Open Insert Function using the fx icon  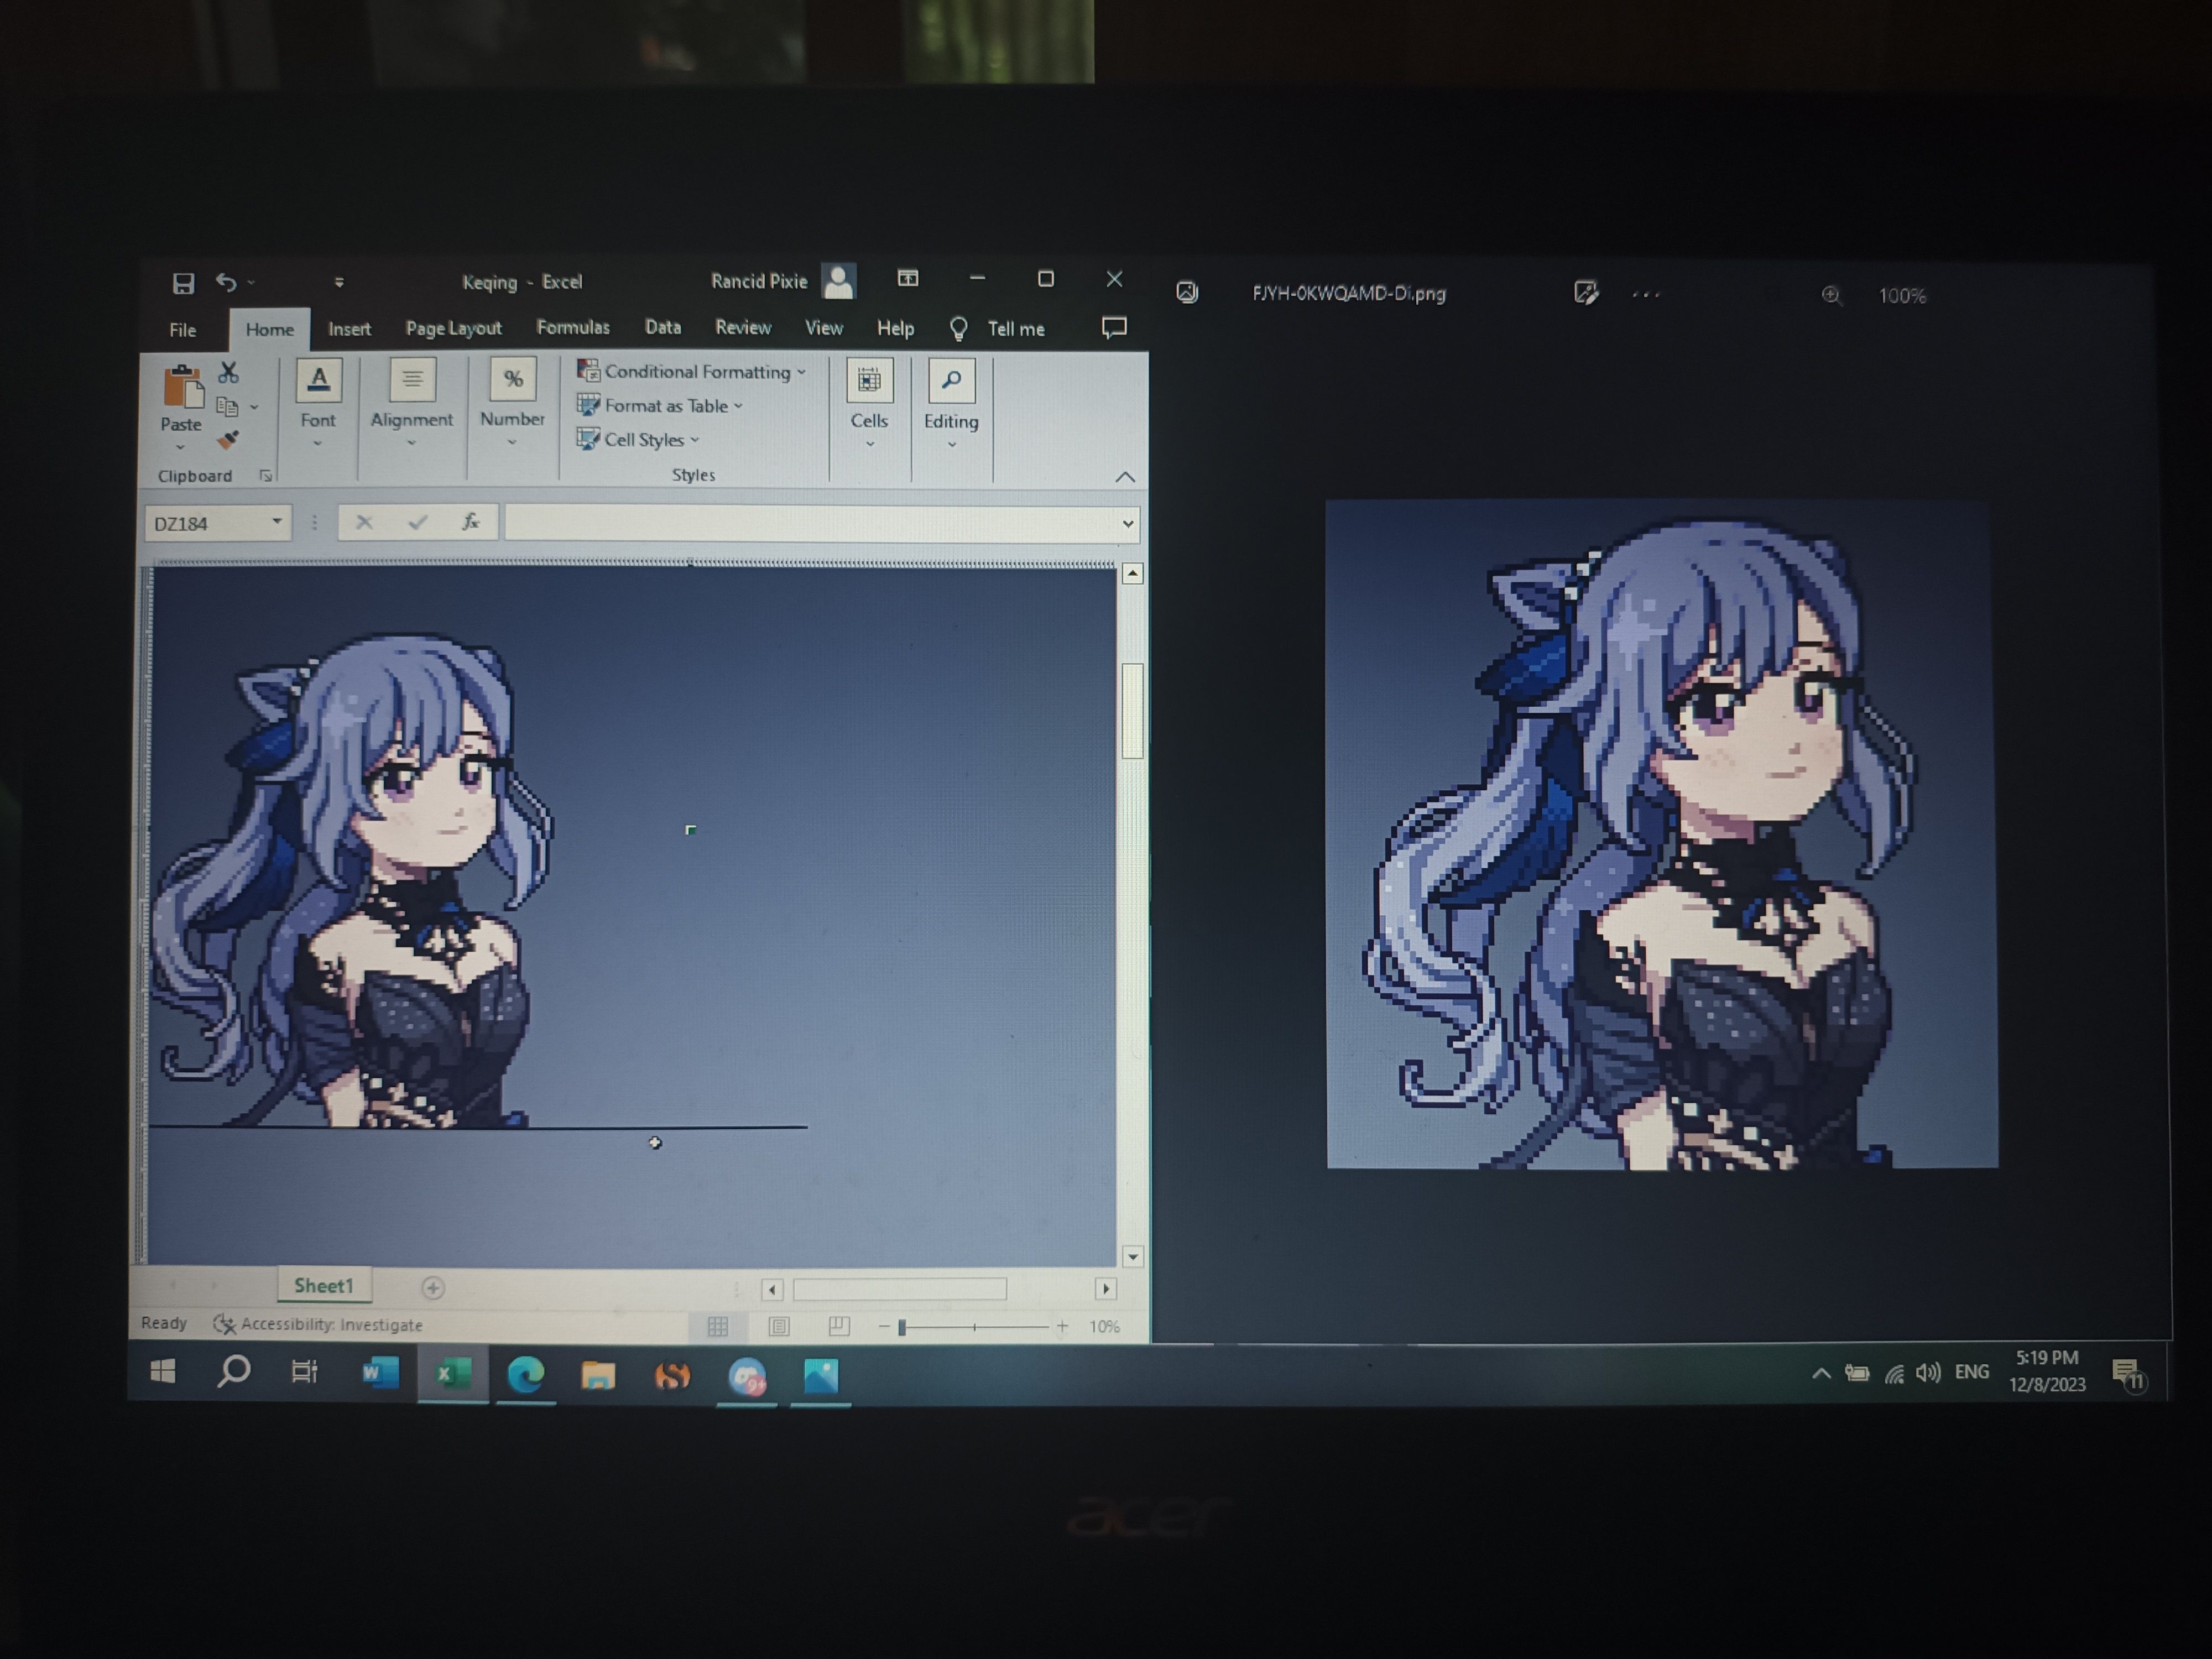[x=470, y=522]
